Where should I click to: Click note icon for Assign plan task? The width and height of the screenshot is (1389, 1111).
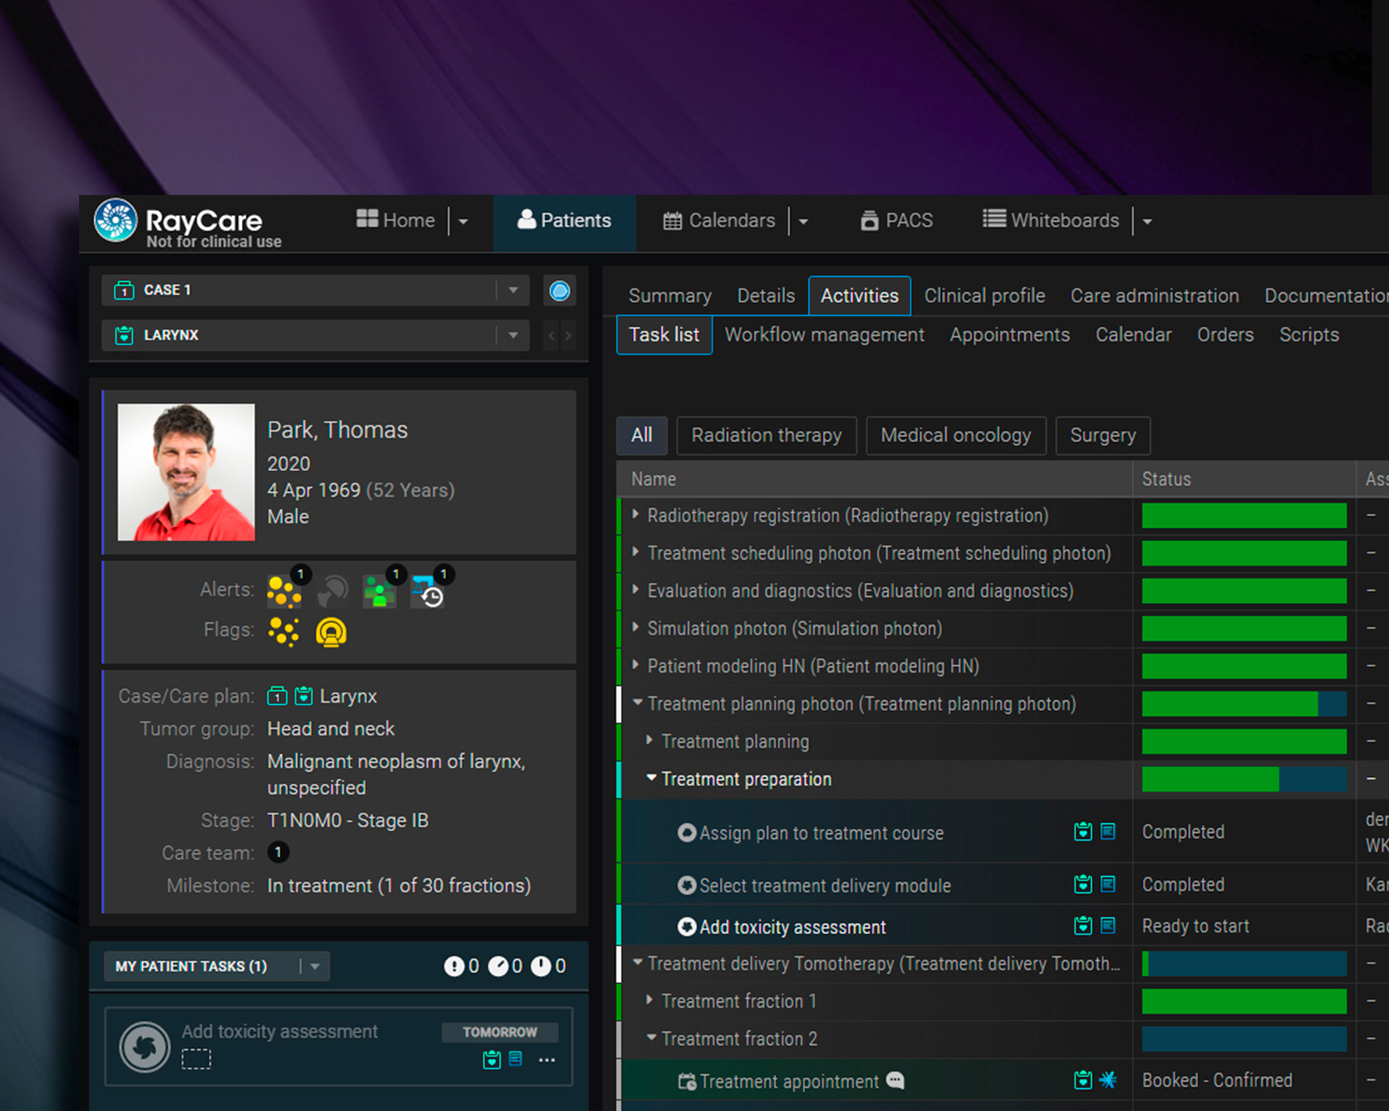click(x=1108, y=831)
